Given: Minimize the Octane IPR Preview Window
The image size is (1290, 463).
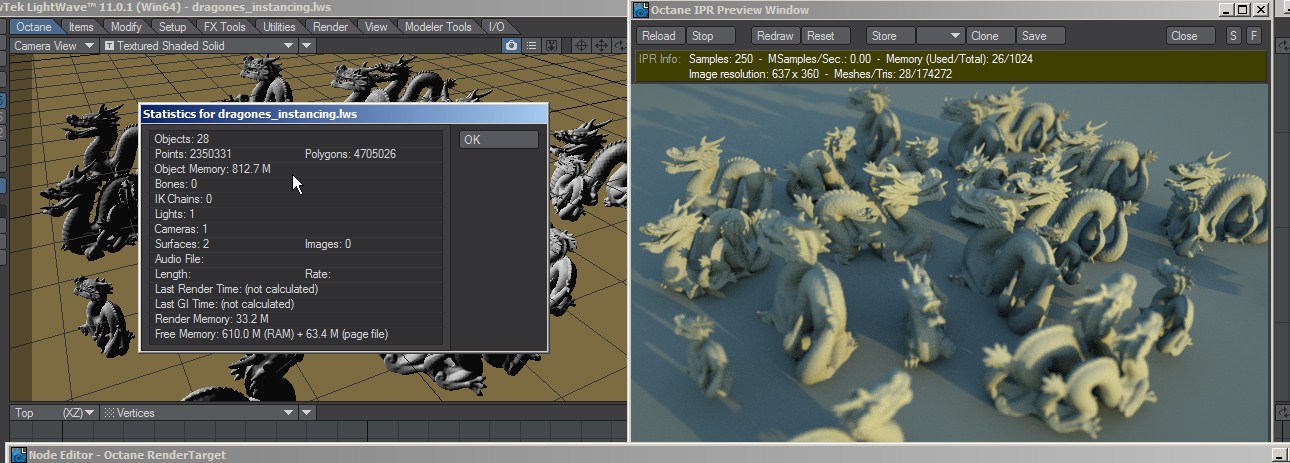Looking at the screenshot, I should 1226,10.
